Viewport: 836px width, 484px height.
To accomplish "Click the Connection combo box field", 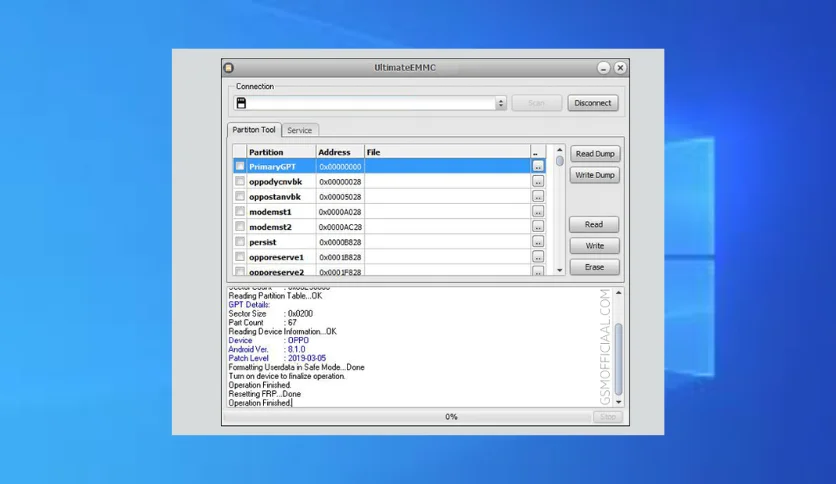I will [x=369, y=103].
